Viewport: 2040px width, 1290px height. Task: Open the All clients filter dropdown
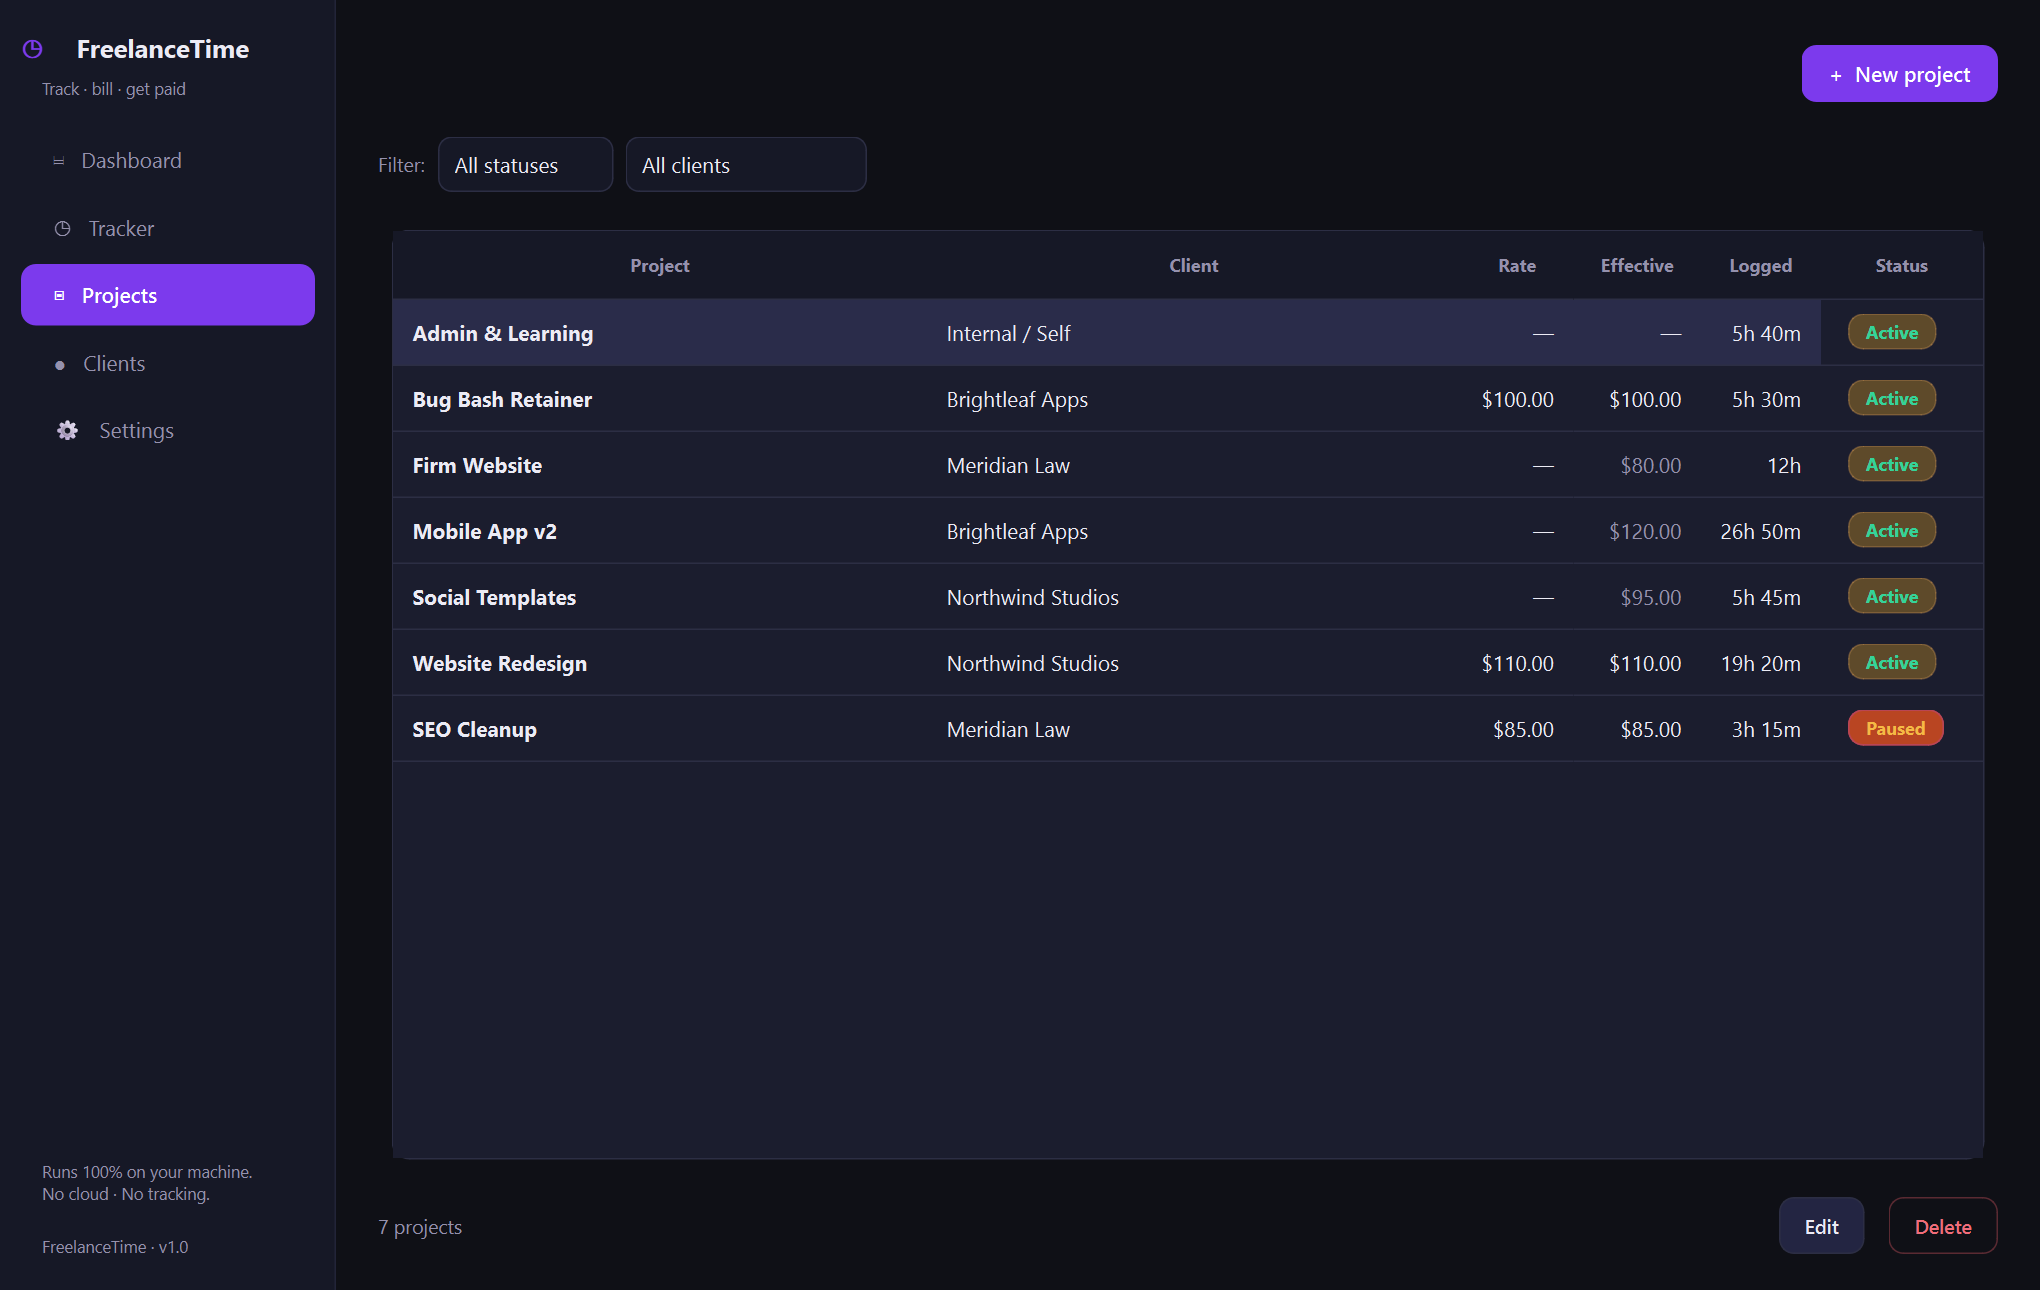pyautogui.click(x=746, y=165)
